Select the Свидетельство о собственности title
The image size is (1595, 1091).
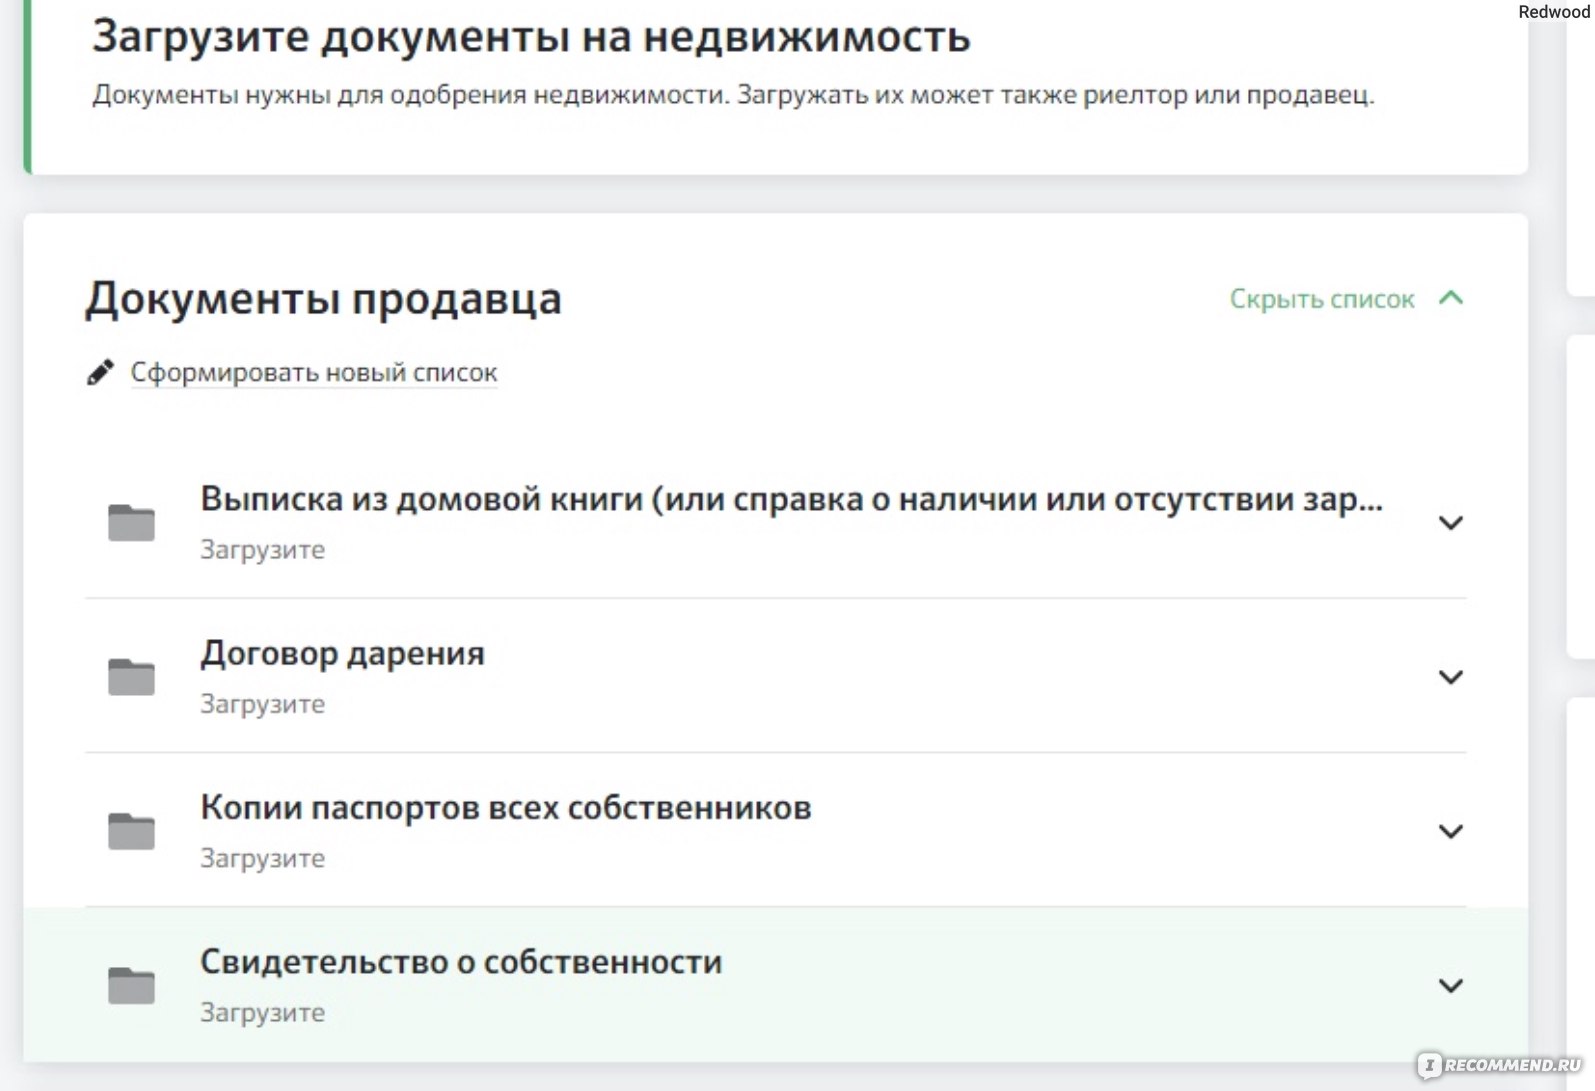(461, 962)
